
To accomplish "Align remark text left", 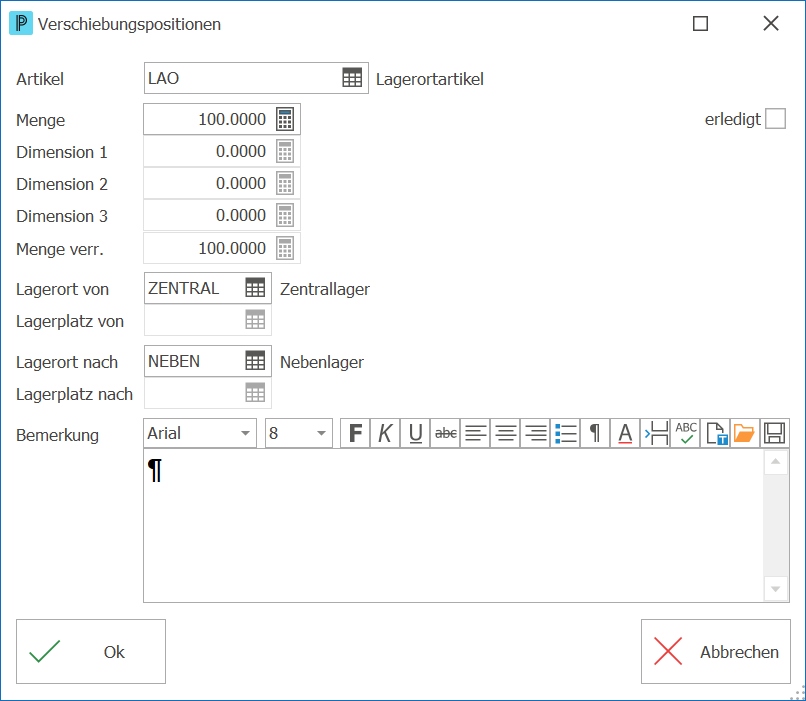I will pyautogui.click(x=475, y=433).
